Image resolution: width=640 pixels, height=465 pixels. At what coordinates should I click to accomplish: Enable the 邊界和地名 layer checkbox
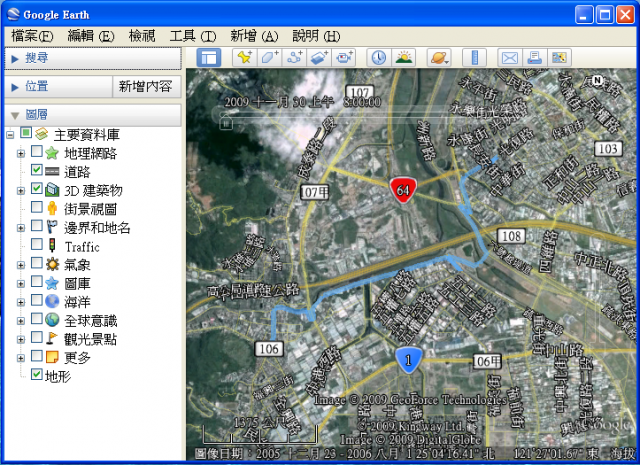pos(37,225)
